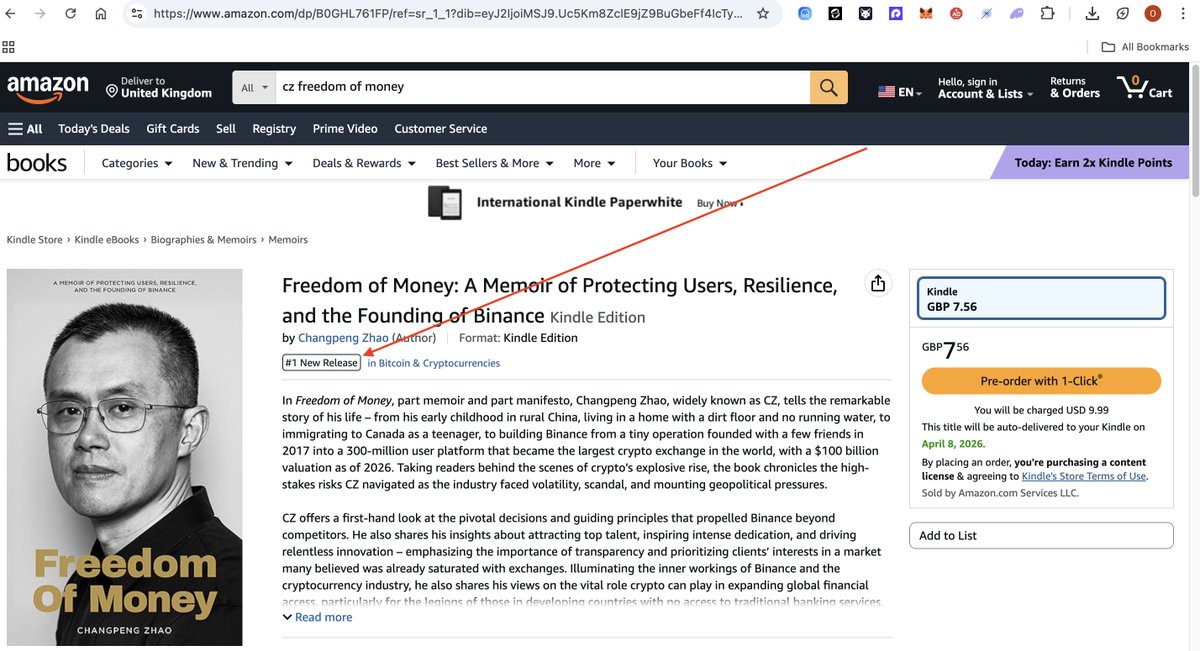
Task: Open the browser Downloads icon
Action: click(1092, 14)
